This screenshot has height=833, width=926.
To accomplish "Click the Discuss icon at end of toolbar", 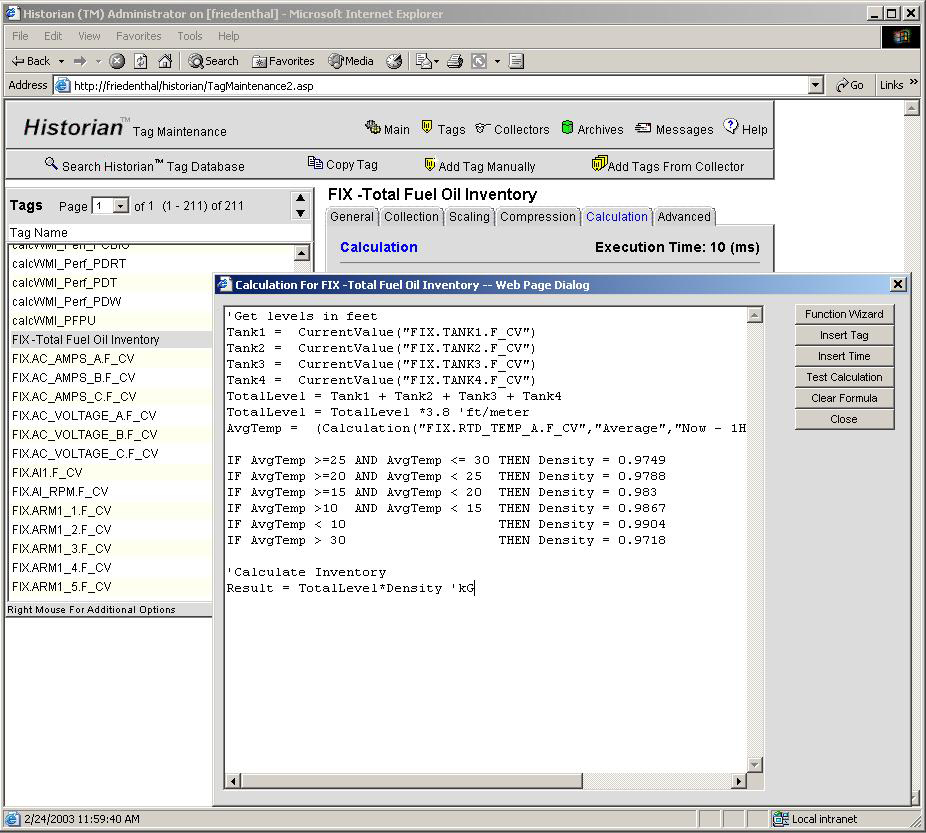I will (x=516, y=61).
